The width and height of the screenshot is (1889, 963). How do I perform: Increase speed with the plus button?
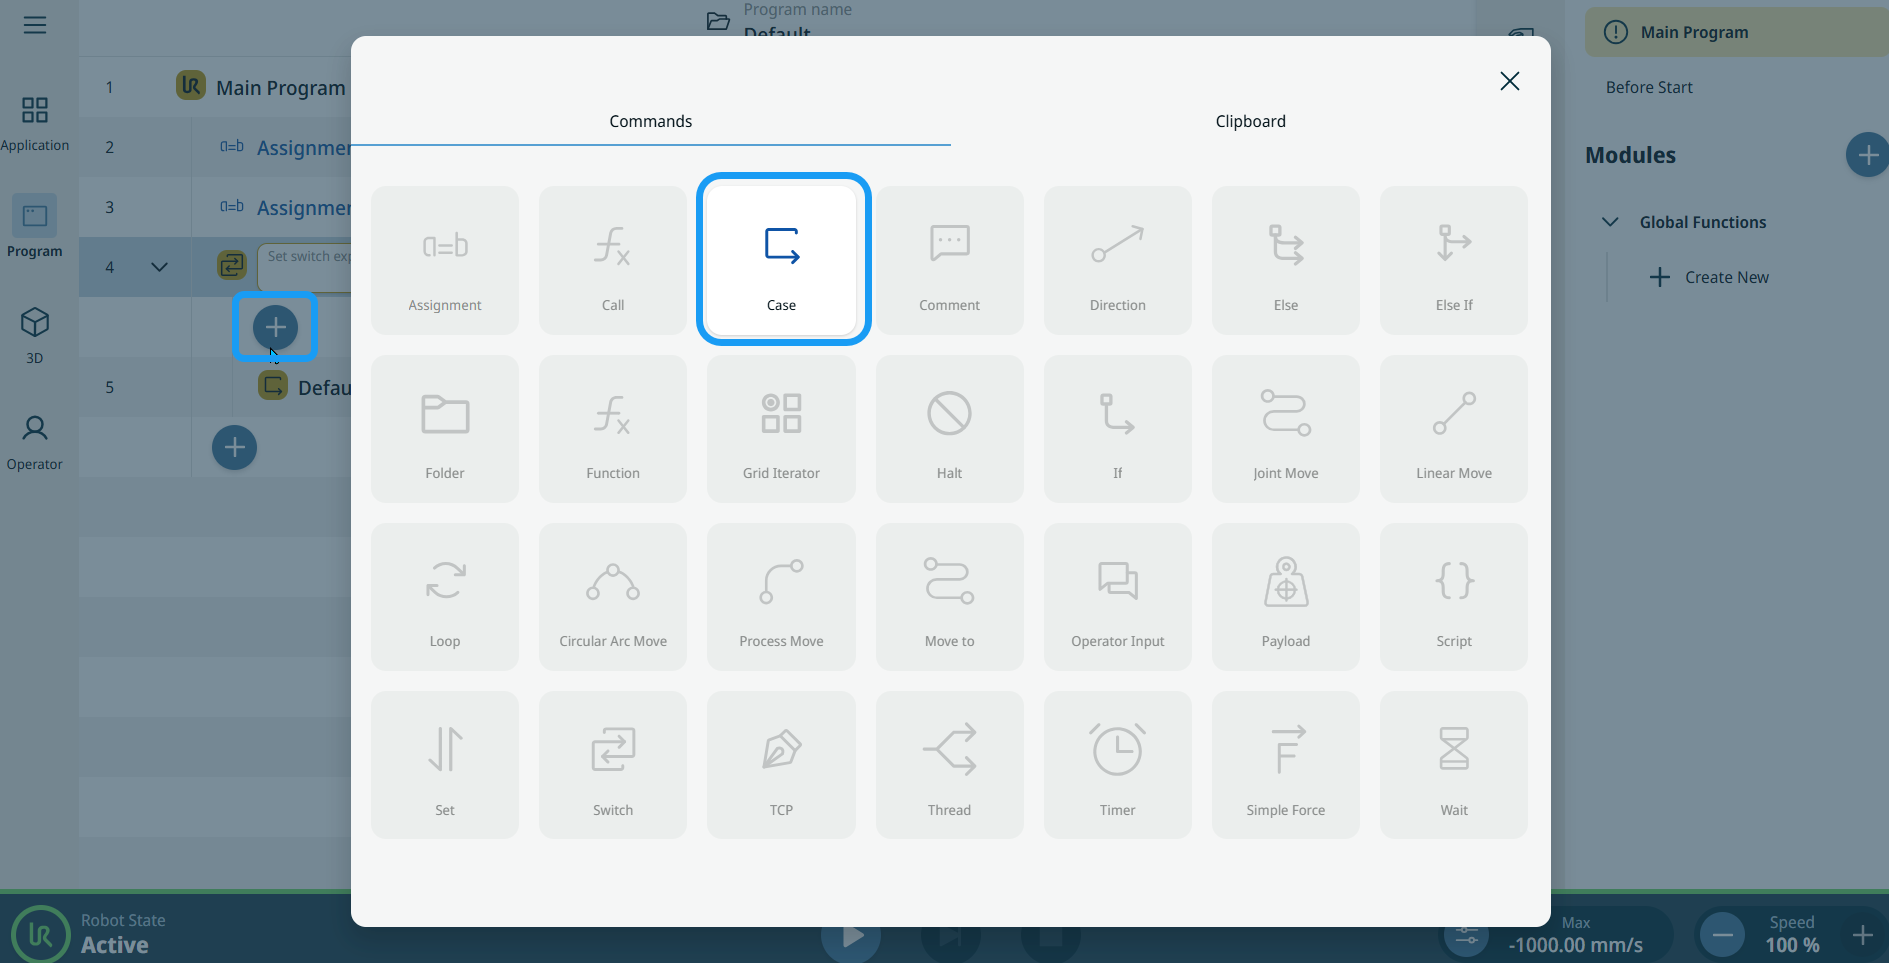[x=1862, y=935]
